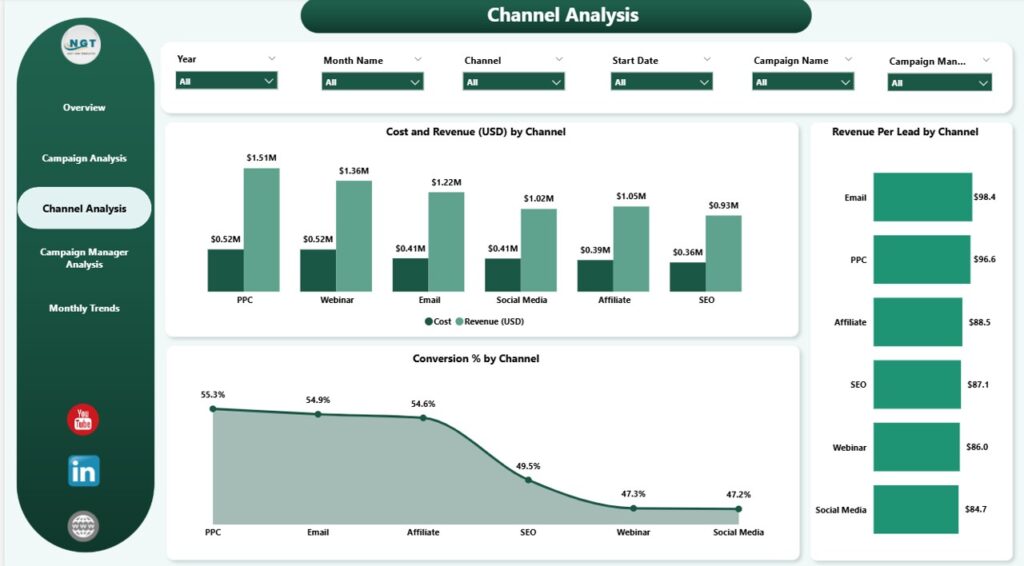Image resolution: width=1024 pixels, height=566 pixels.
Task: Click the website globe icon
Action: click(x=83, y=526)
